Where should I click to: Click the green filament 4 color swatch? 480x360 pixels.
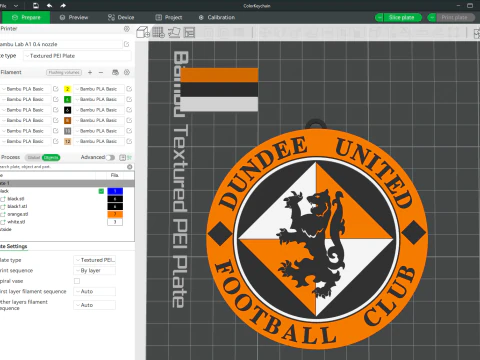(x=67, y=99)
